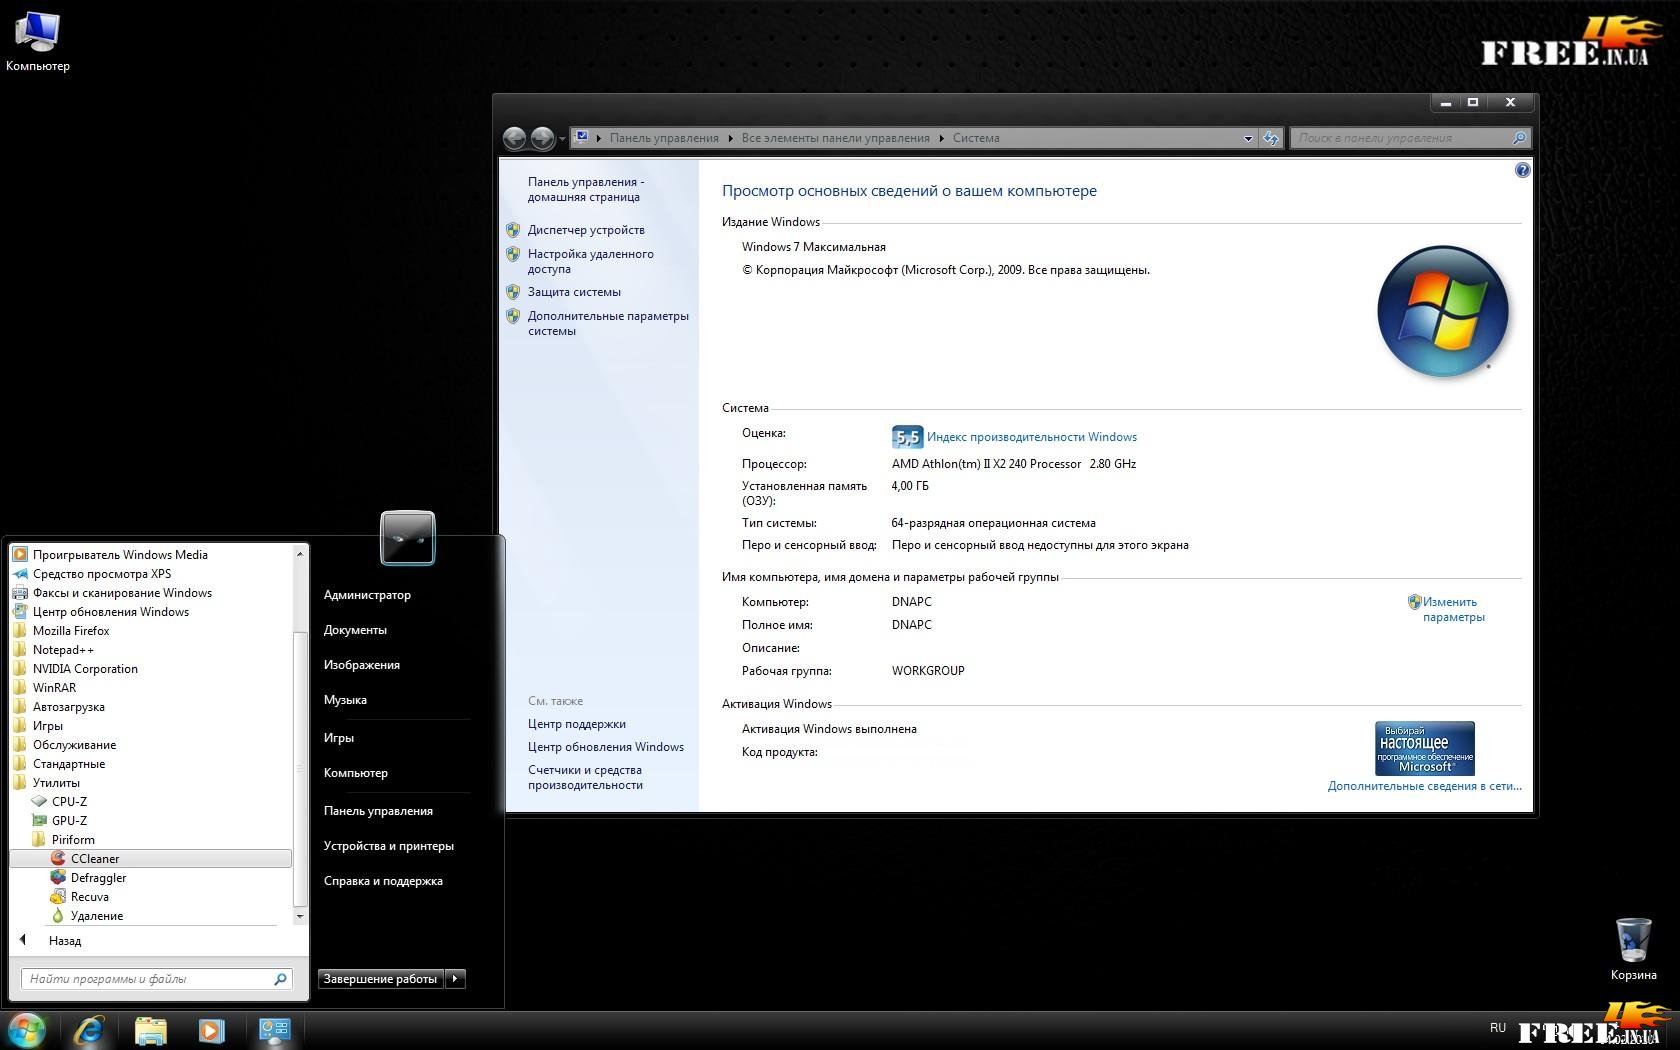The width and height of the screenshot is (1680, 1050).
Task: Go back in the System window
Action: (514, 138)
